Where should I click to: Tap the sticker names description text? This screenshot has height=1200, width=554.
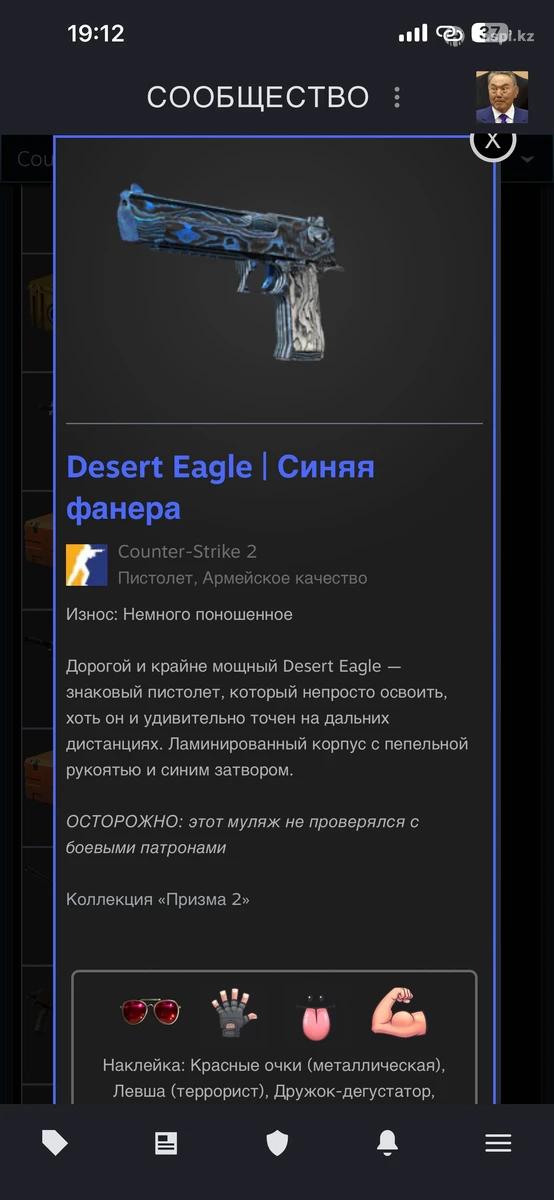click(274, 1078)
